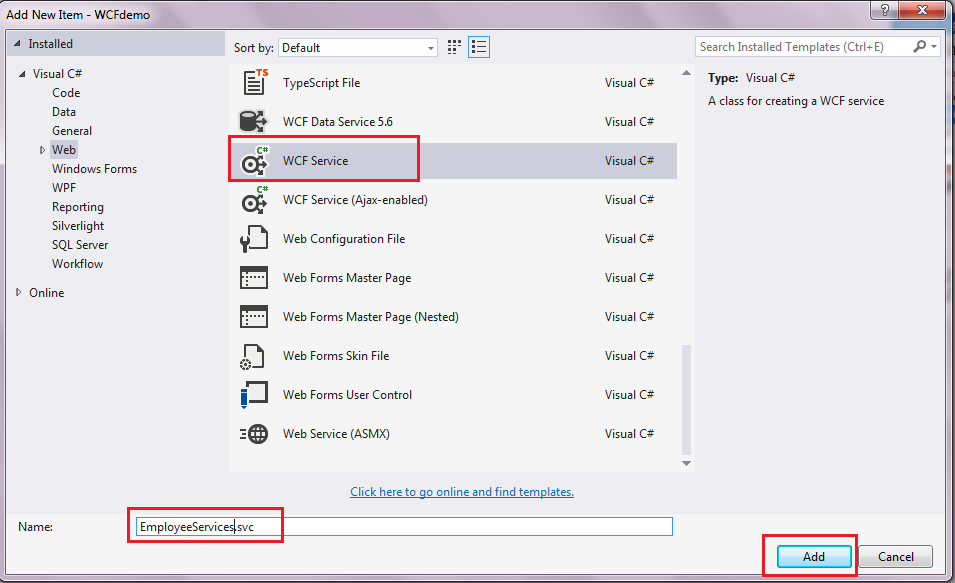Click the WCF Data Service 5.6 icon

253,121
